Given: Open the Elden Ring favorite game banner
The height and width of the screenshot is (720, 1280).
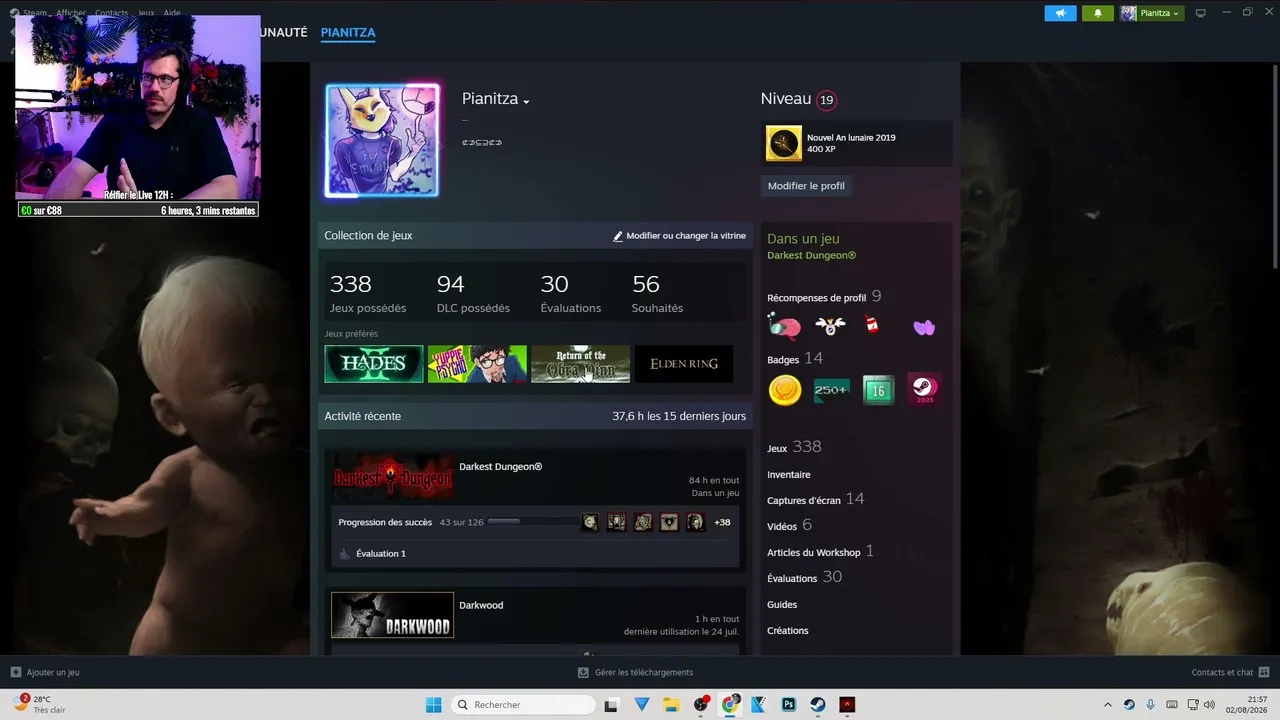Looking at the screenshot, I should 684,364.
